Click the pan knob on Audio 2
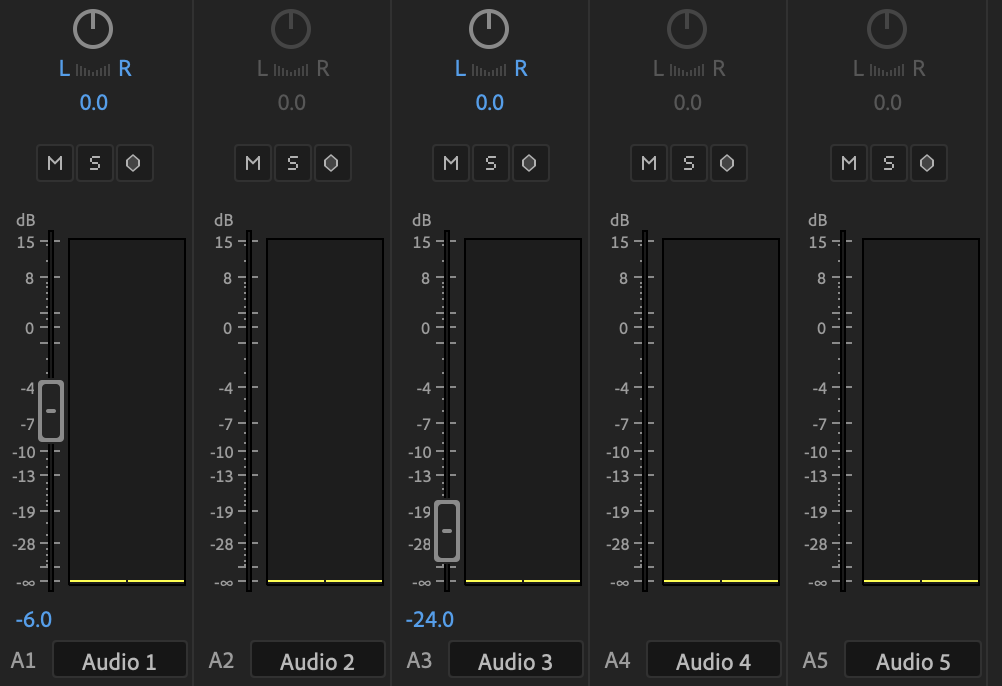The height and width of the screenshot is (686, 1002). pyautogui.click(x=290, y=28)
